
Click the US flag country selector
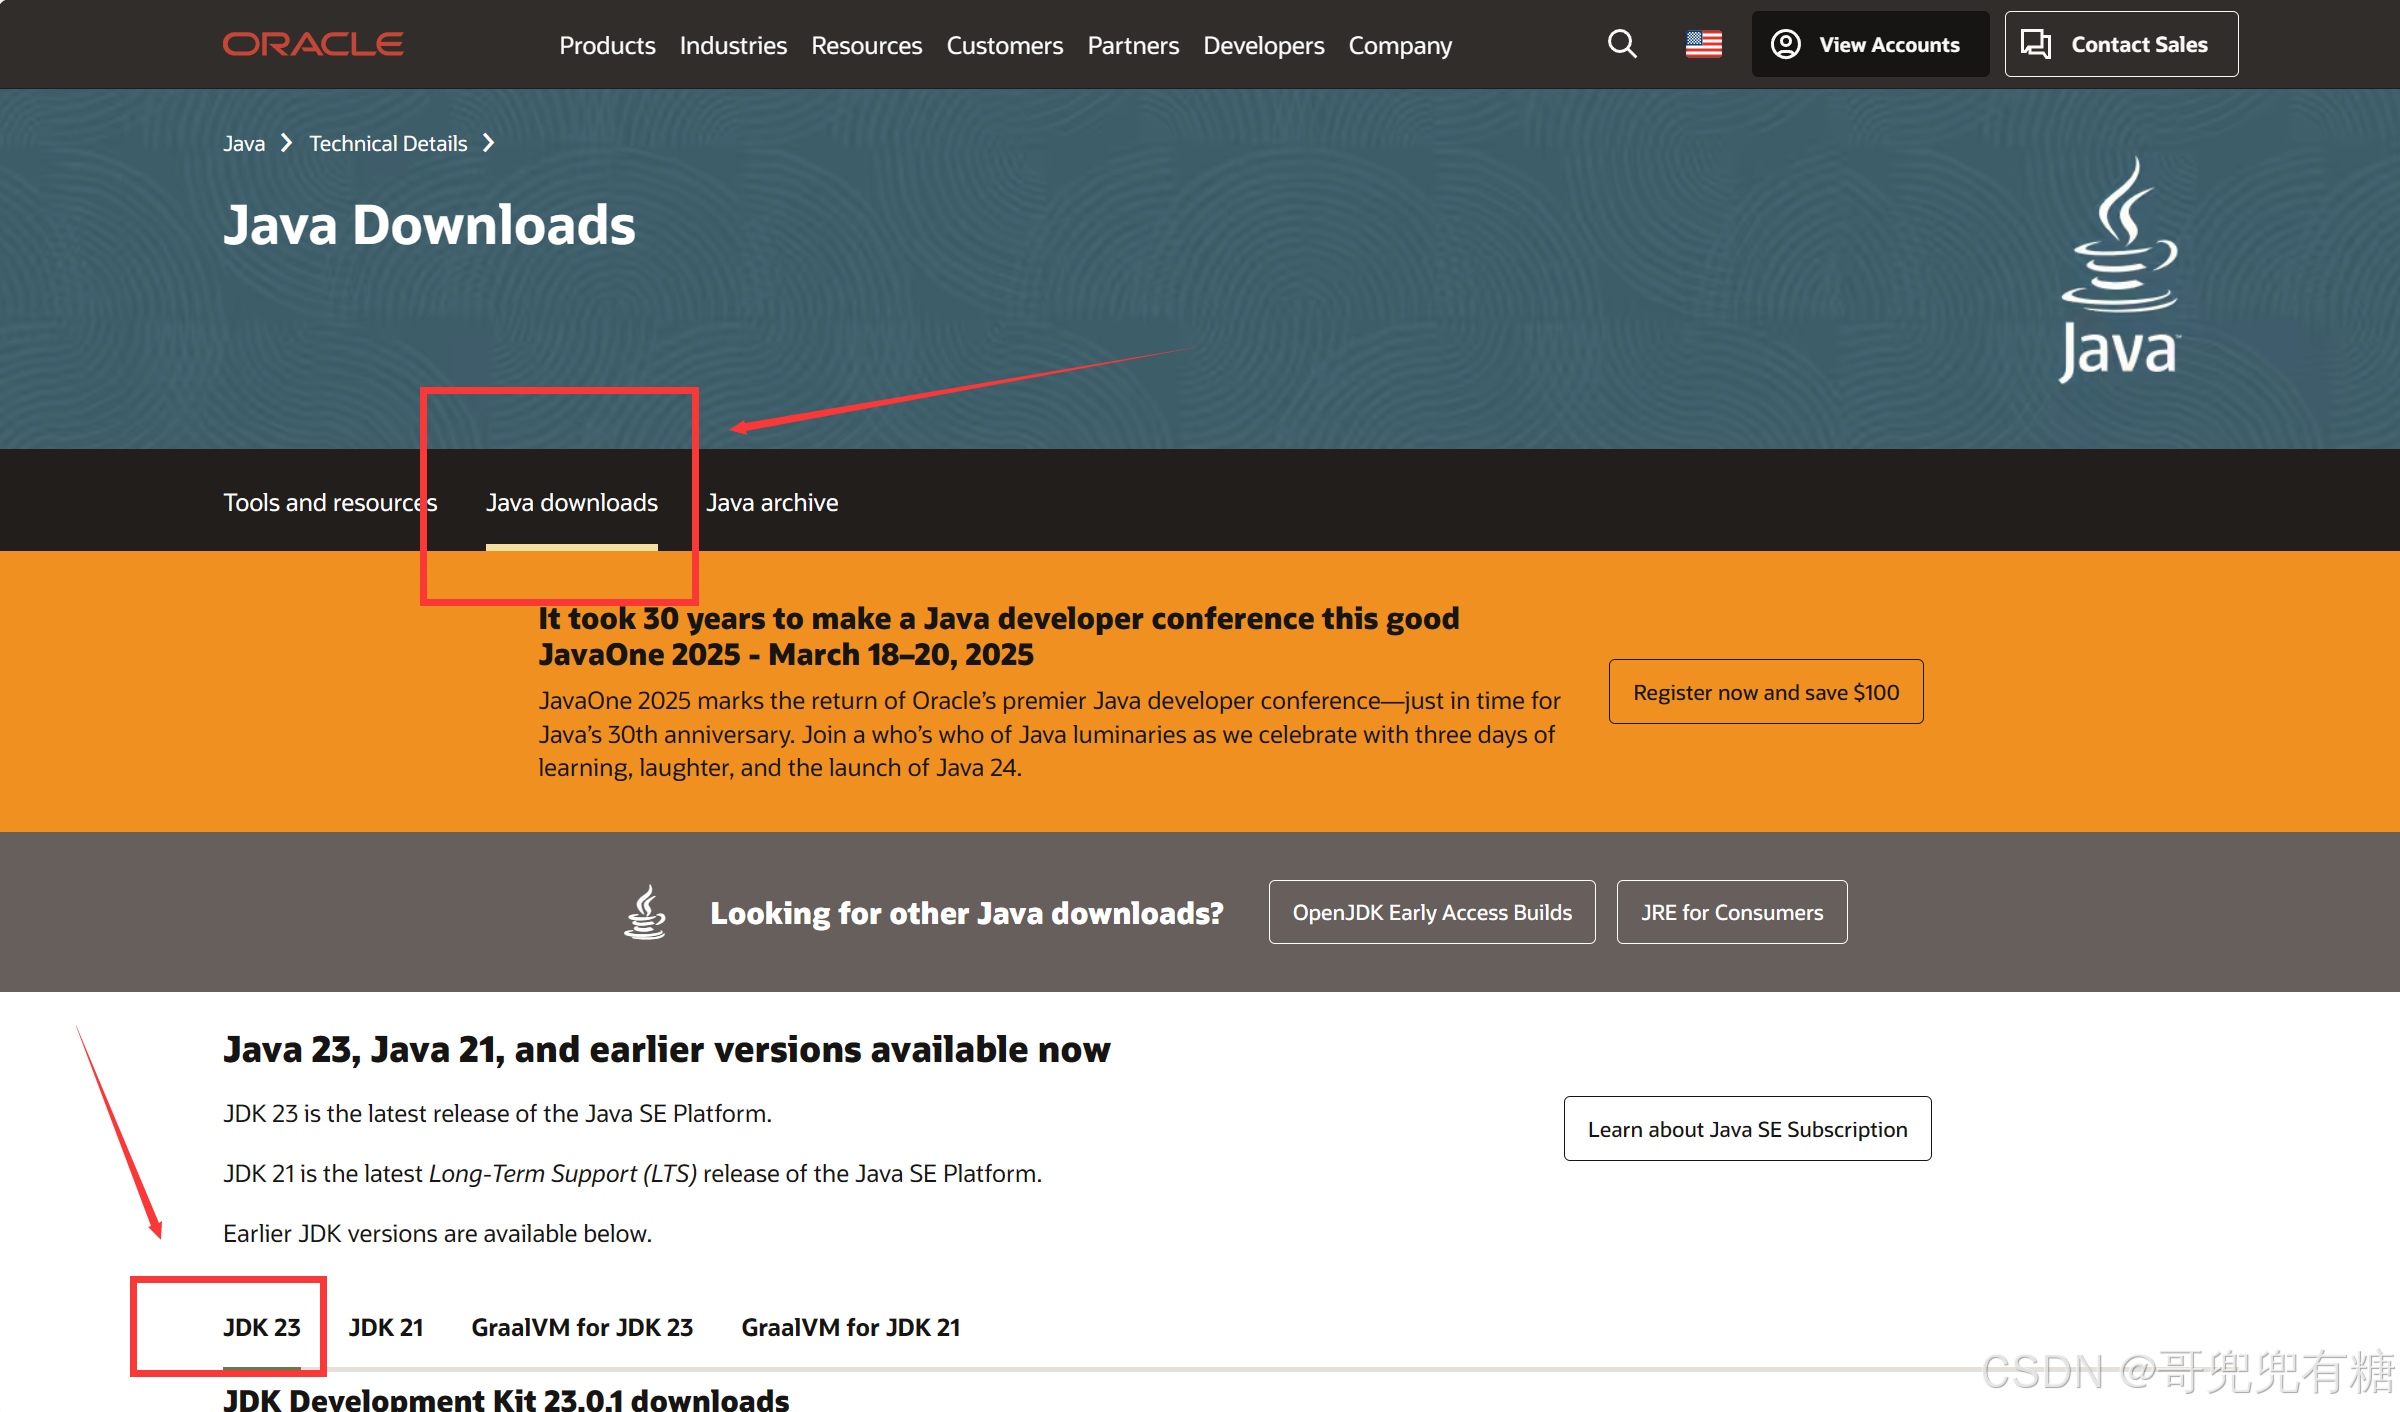coord(1703,44)
